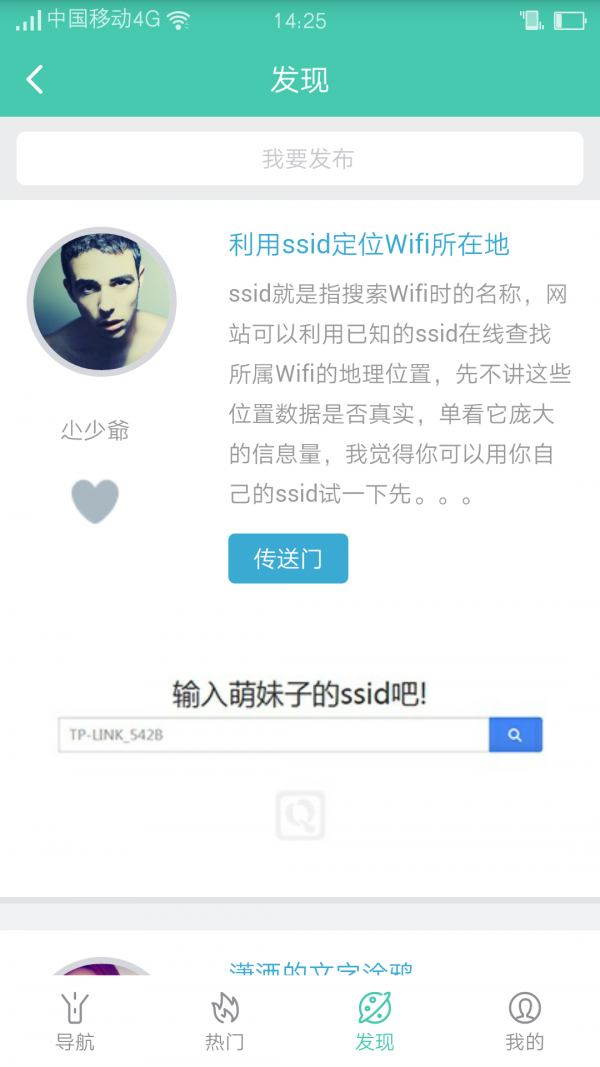Open the 导航 flashlight tab icon
Image resolution: width=600 pixels, height=1067 pixels.
pos(75,1008)
